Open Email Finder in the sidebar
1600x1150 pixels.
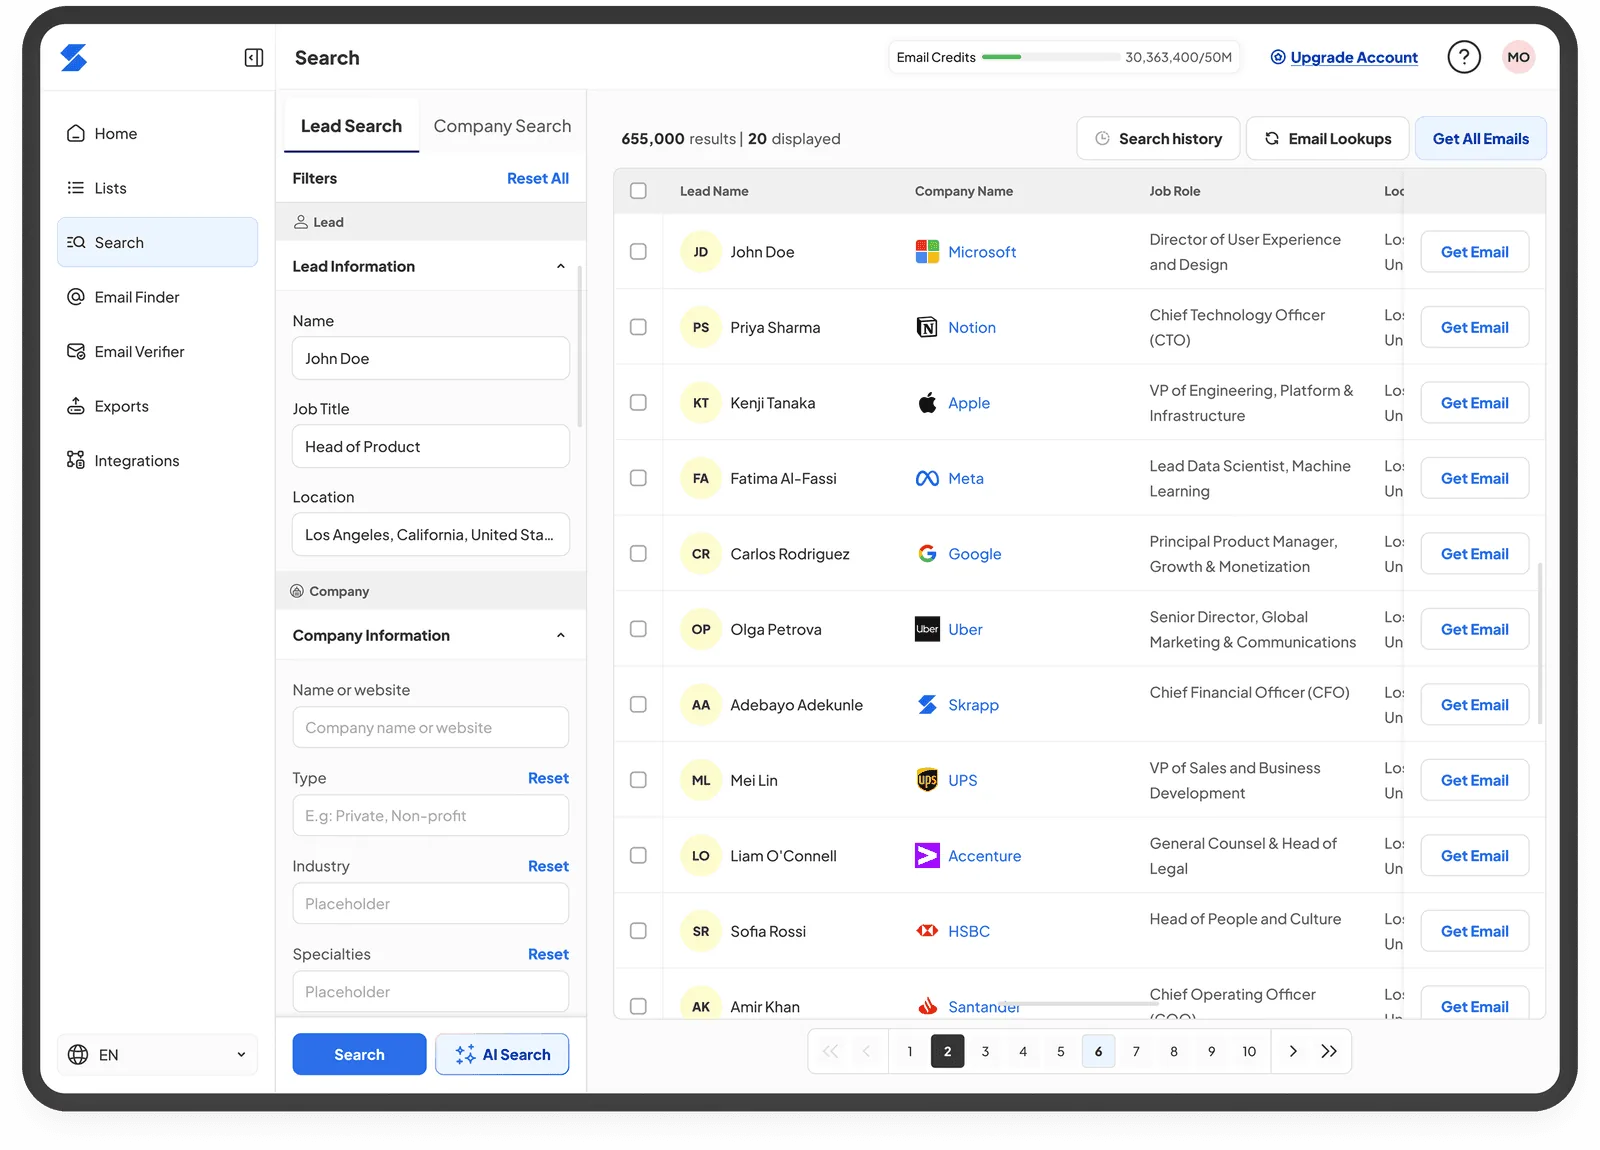tap(157, 297)
